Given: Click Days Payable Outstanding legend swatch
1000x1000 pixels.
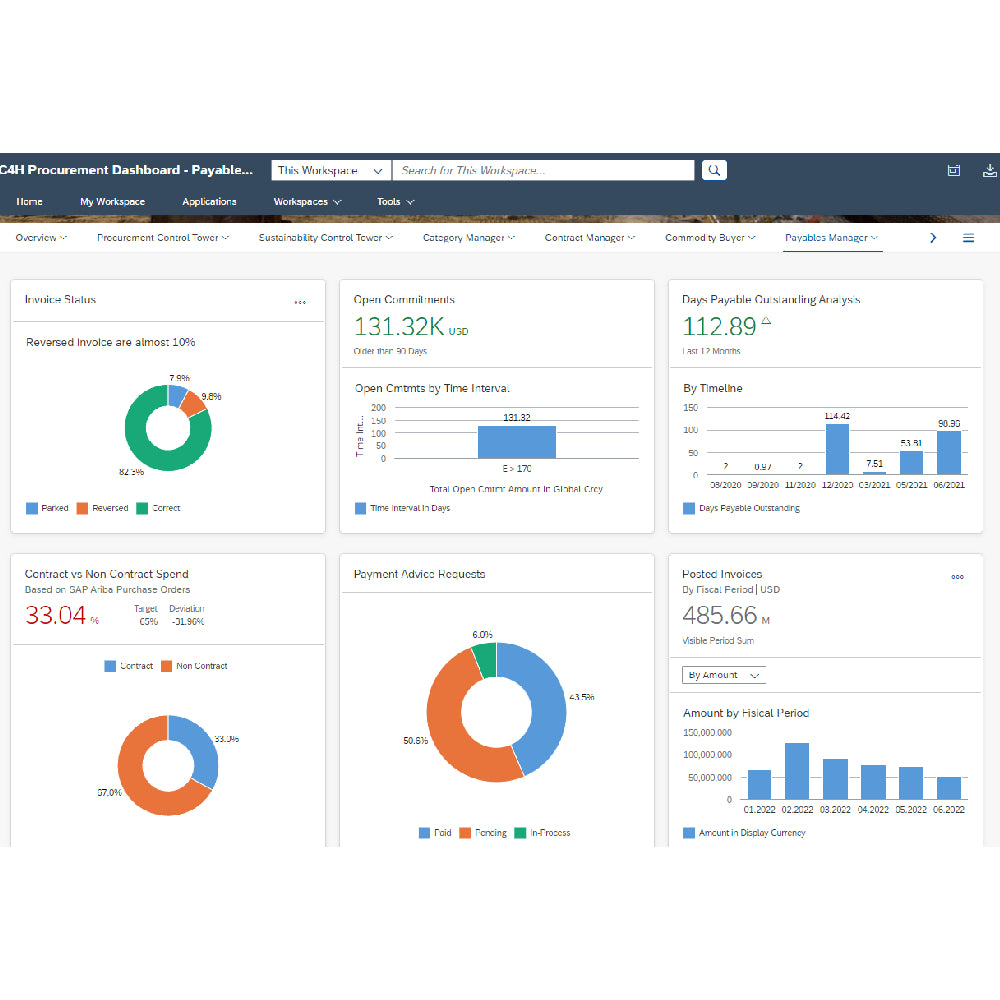Looking at the screenshot, I should 689,508.
